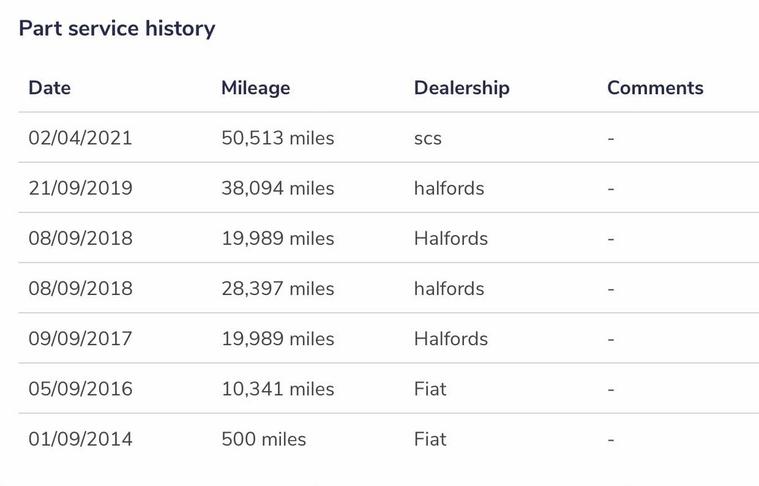
Task: Select the scs dealership entry
Action: click(428, 138)
